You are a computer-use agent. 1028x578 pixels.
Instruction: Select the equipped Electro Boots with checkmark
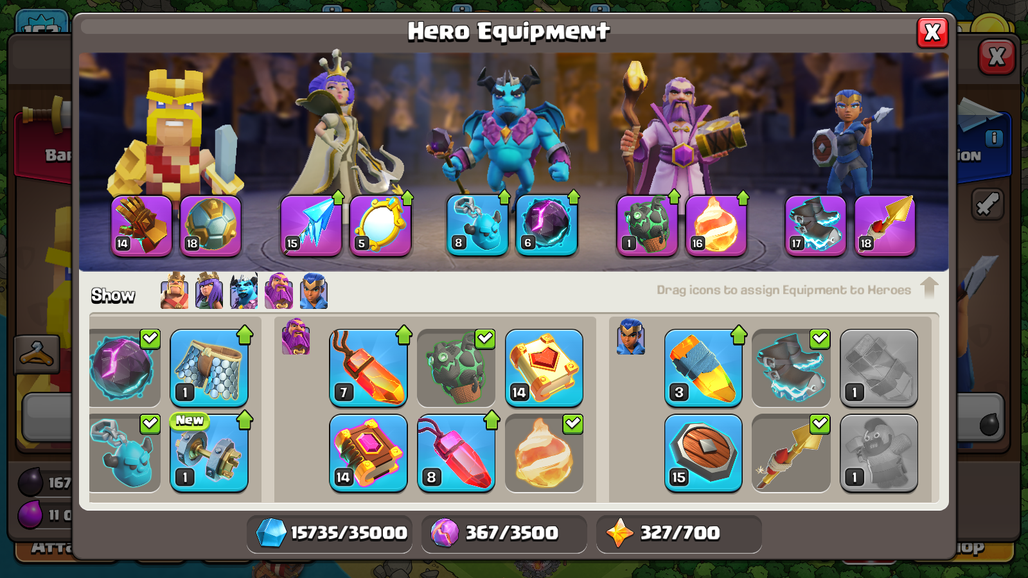tap(791, 368)
